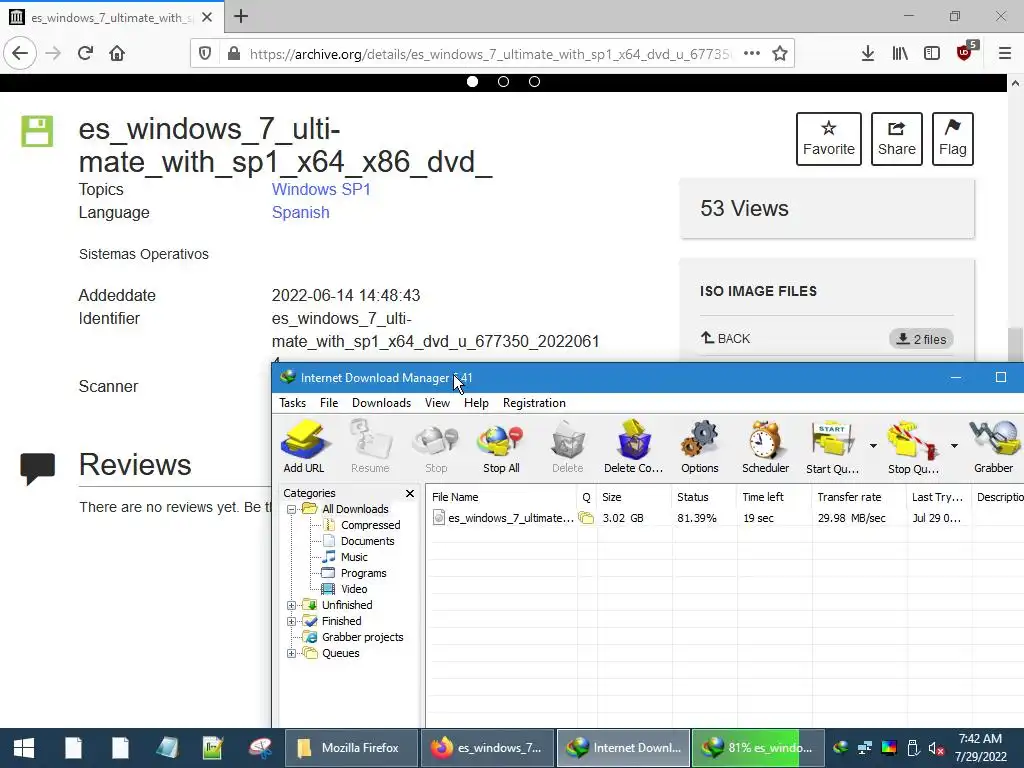
Task: Click the grayed Delete toolbar icon
Action: tap(568, 447)
